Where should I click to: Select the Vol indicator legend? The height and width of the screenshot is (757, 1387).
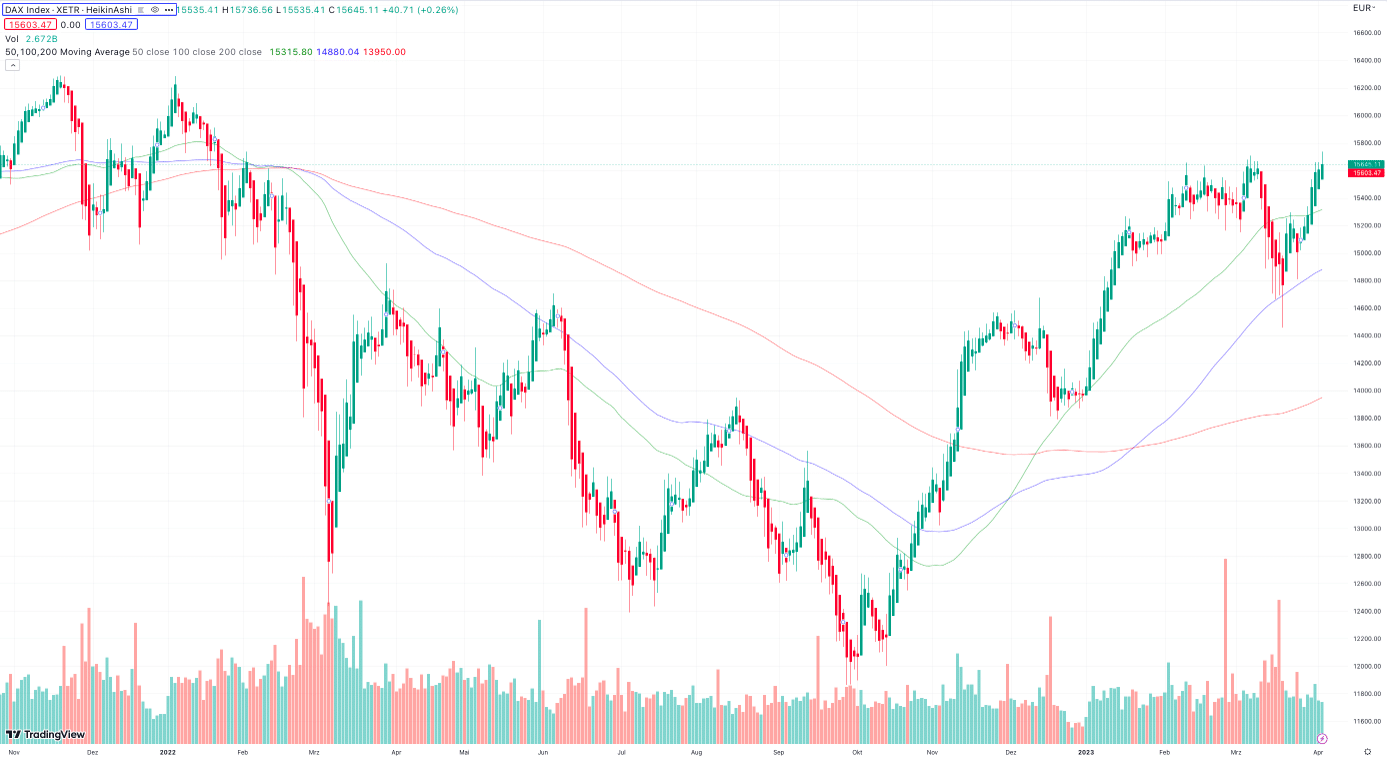coord(12,38)
